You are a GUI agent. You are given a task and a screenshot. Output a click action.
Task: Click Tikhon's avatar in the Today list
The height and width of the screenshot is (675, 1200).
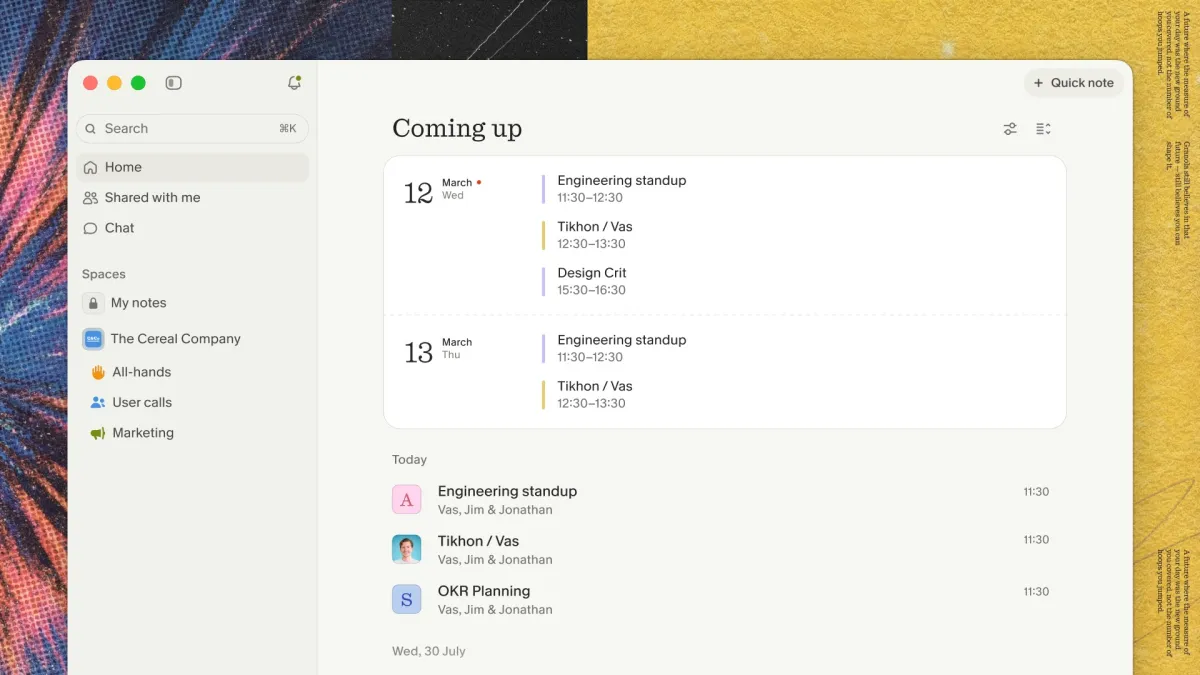pyautogui.click(x=406, y=549)
